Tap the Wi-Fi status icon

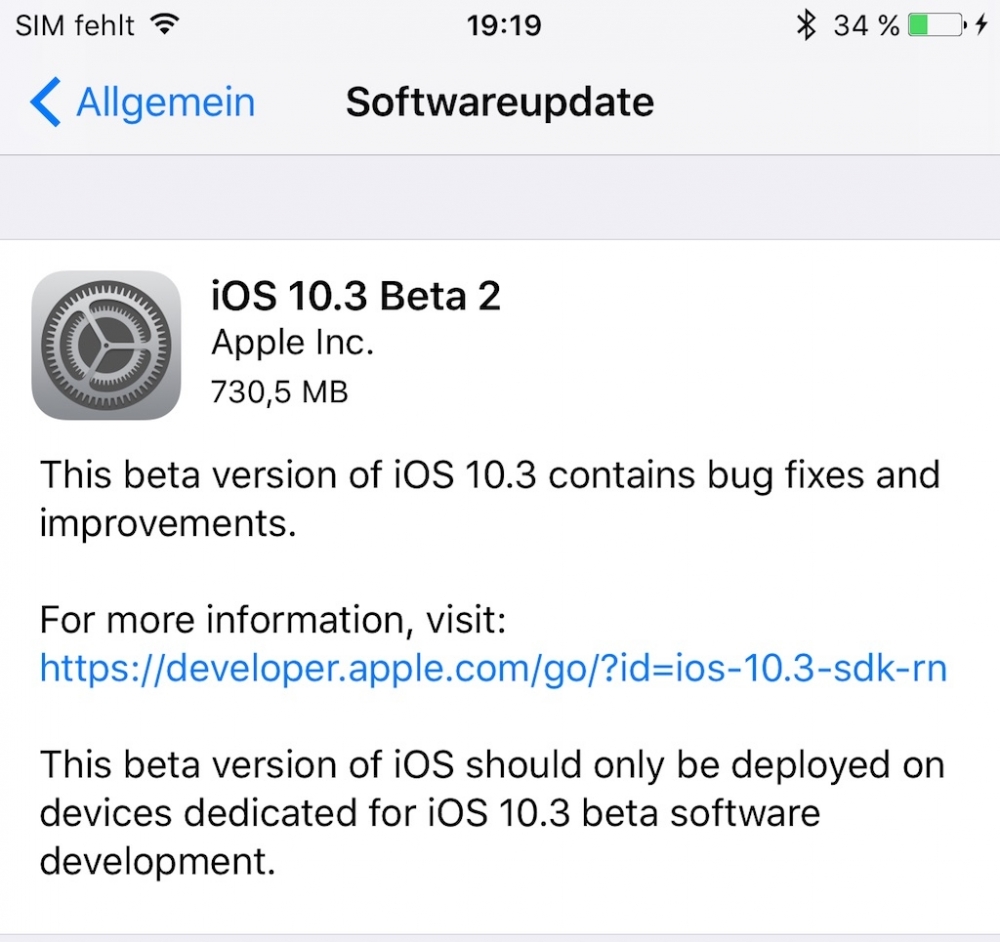(x=161, y=26)
